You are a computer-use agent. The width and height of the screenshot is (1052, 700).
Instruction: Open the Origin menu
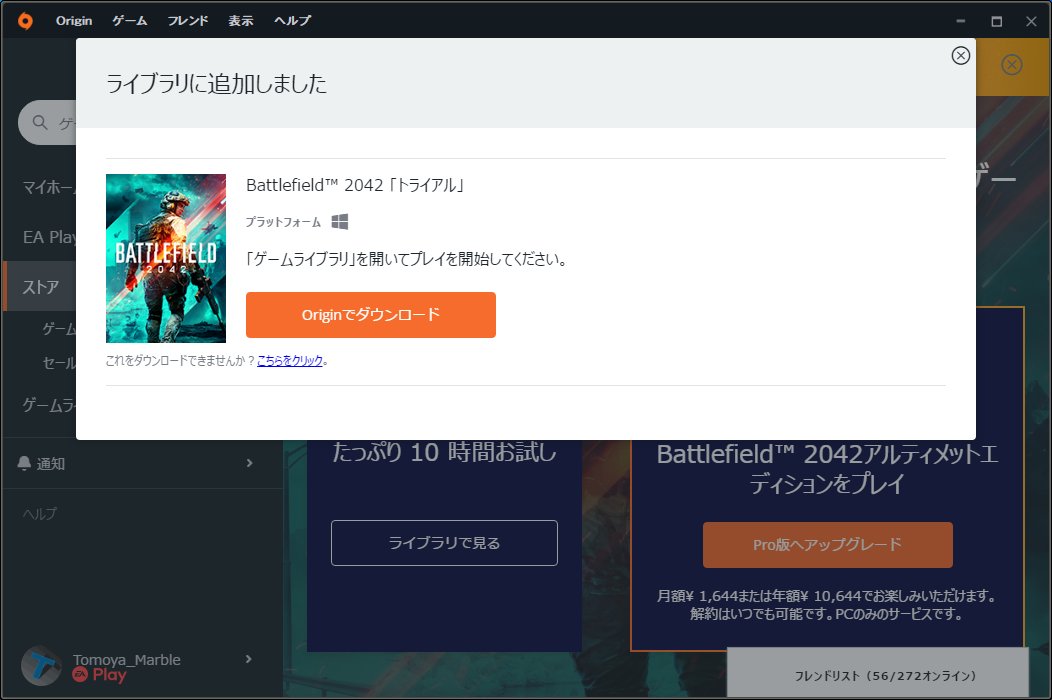pyautogui.click(x=73, y=20)
